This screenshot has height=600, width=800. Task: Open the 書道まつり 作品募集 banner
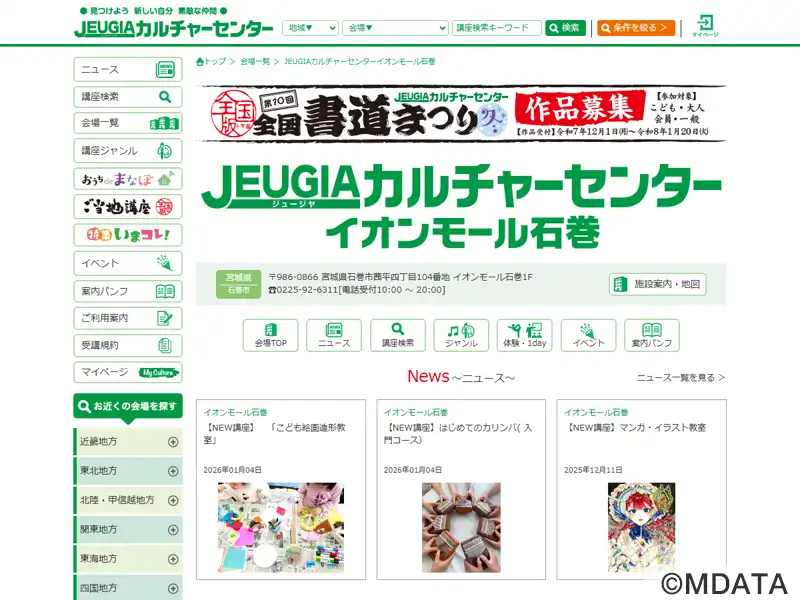pos(461,113)
